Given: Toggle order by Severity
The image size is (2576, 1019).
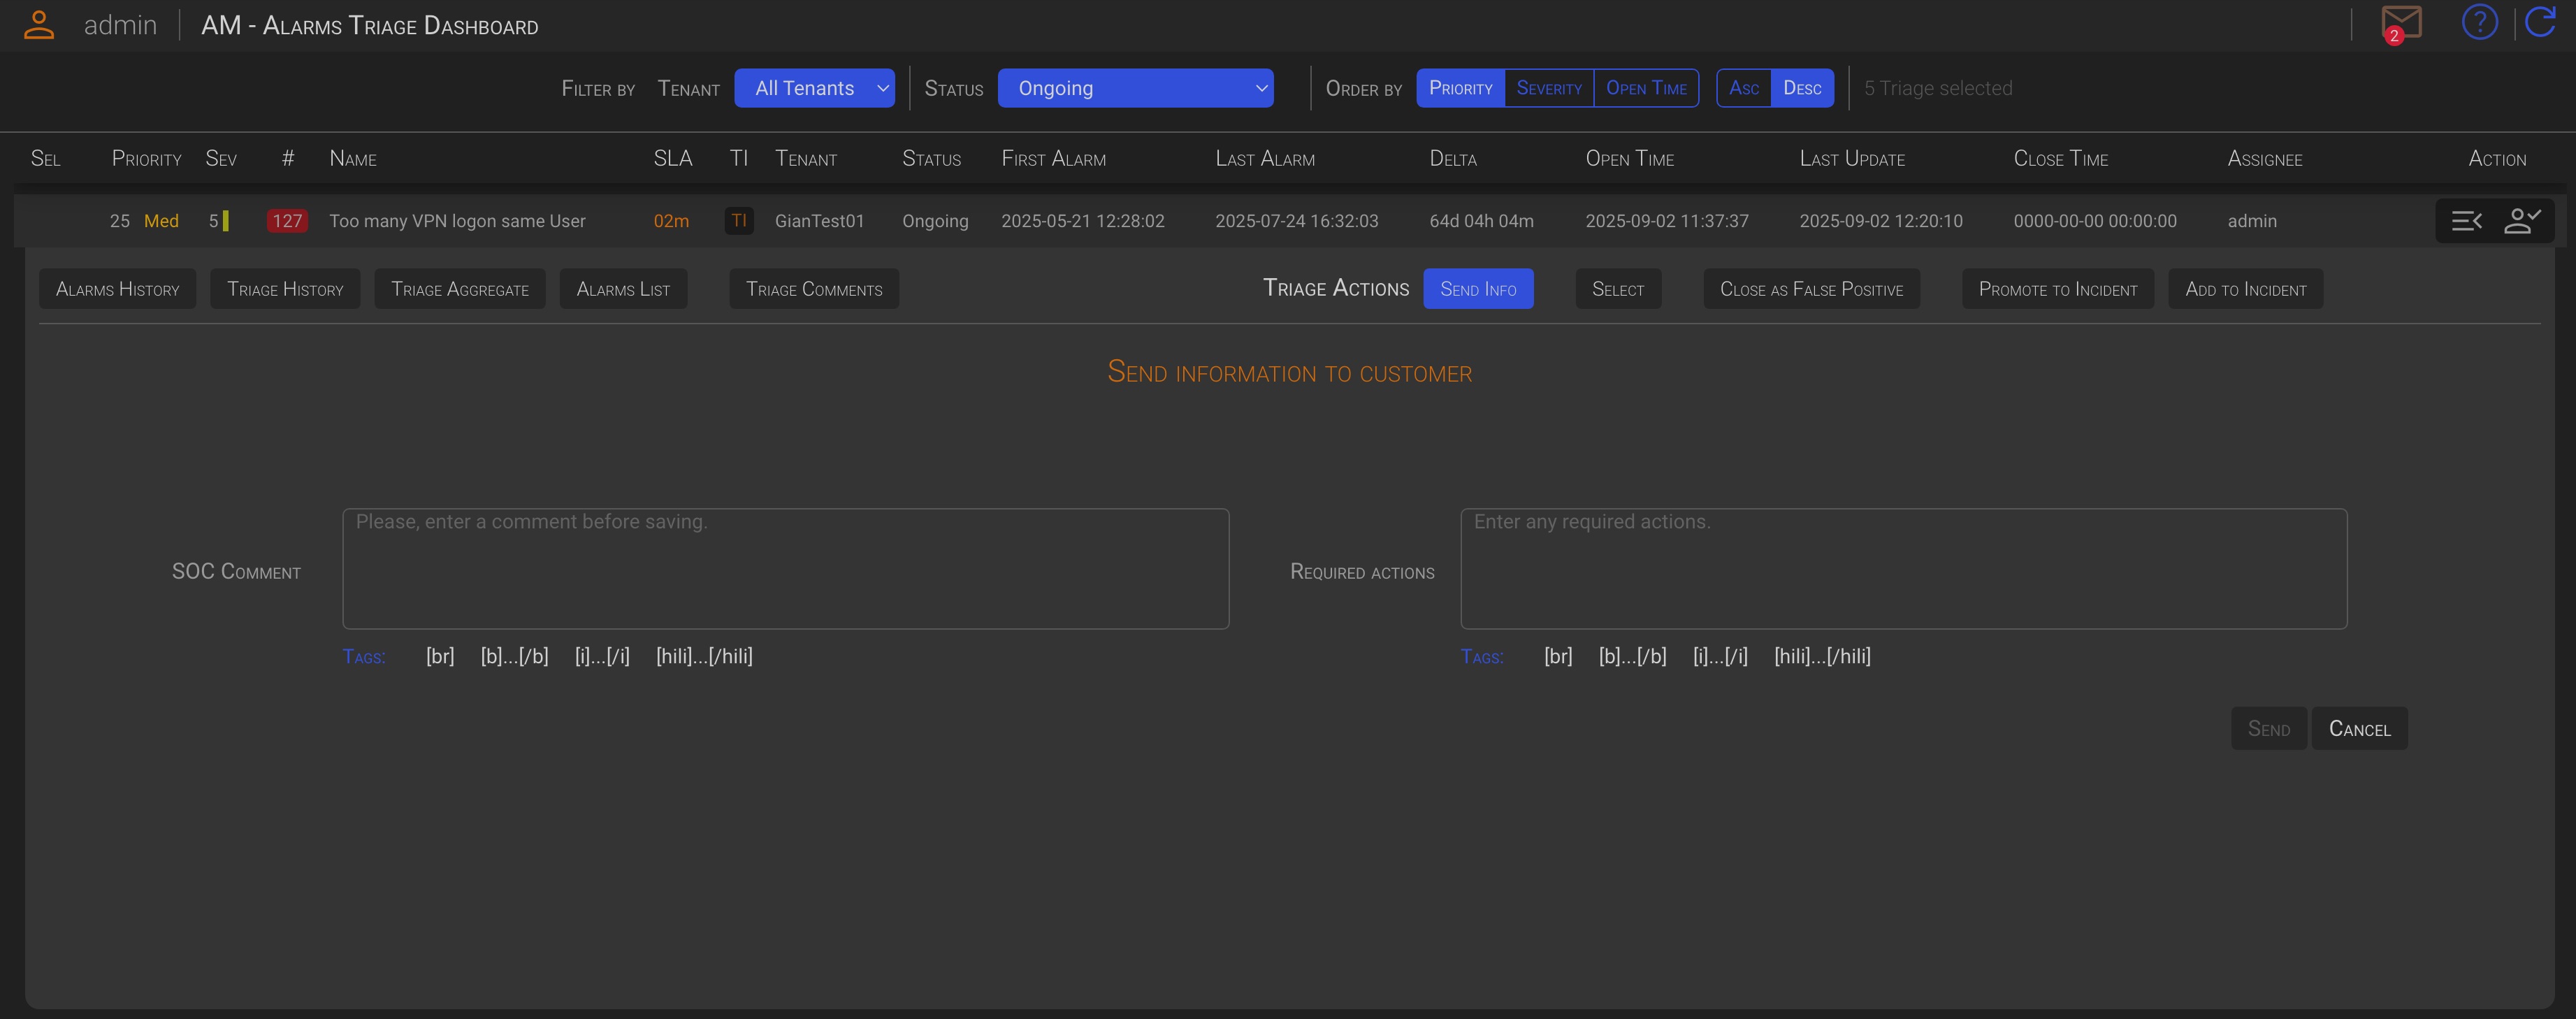Looking at the screenshot, I should (x=1548, y=88).
